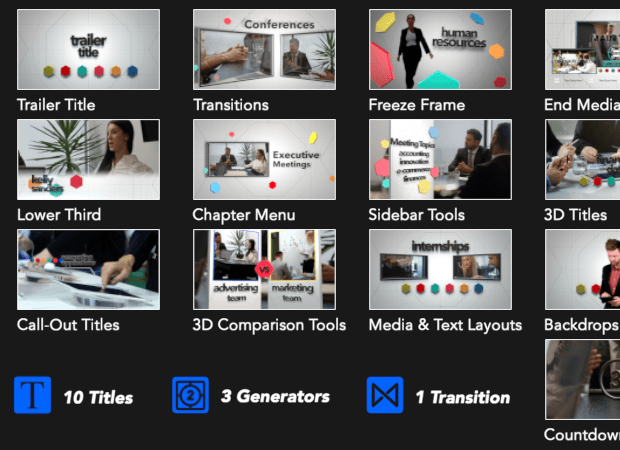The image size is (620, 450).
Task: Click the '3 Generators' label
Action: point(275,396)
